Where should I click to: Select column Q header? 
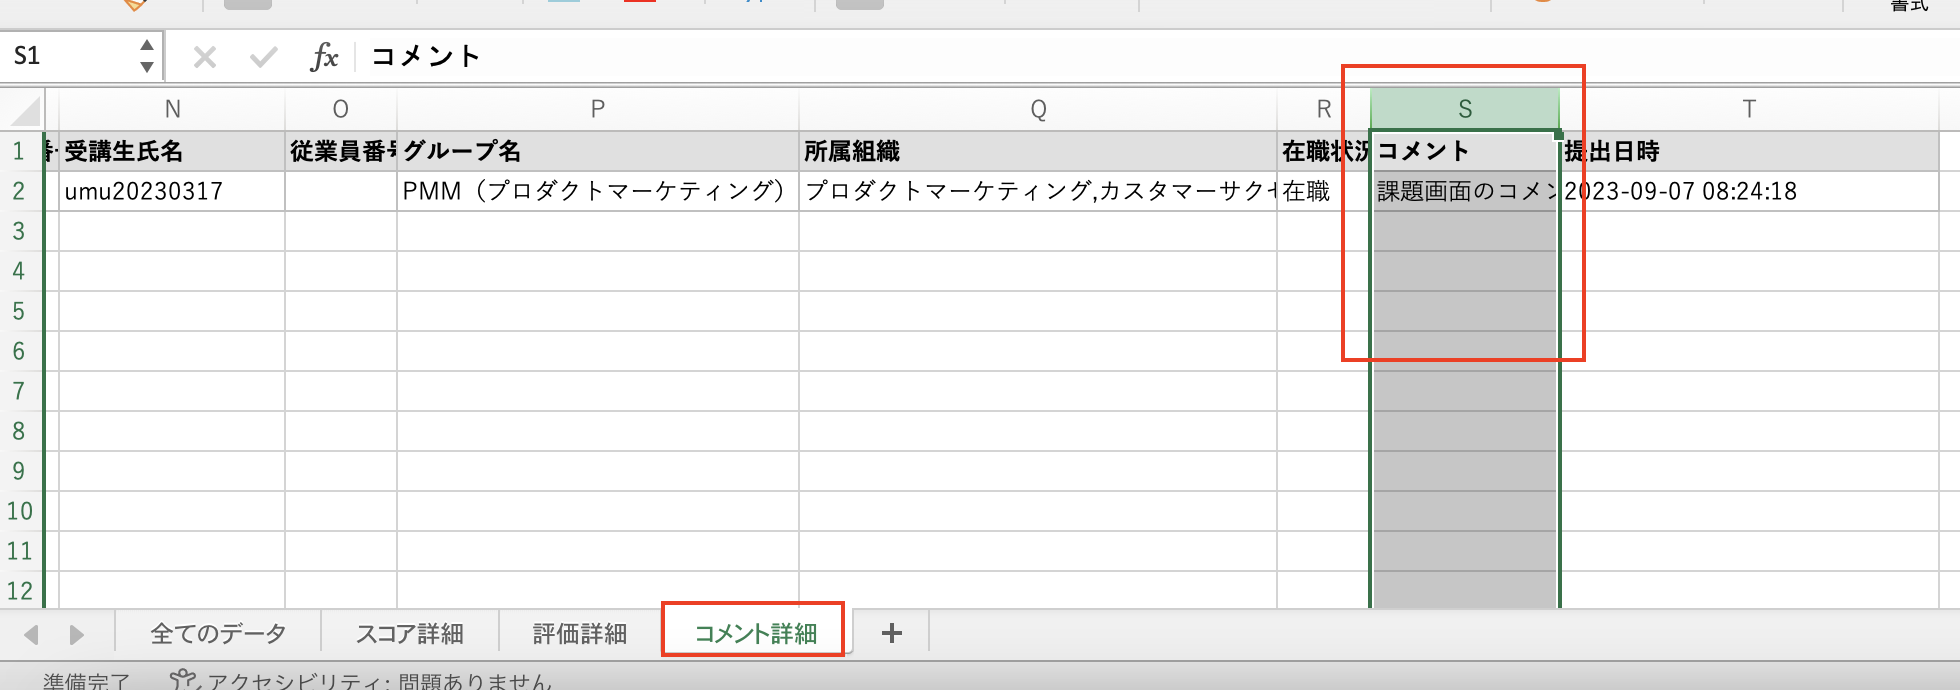tap(1038, 109)
